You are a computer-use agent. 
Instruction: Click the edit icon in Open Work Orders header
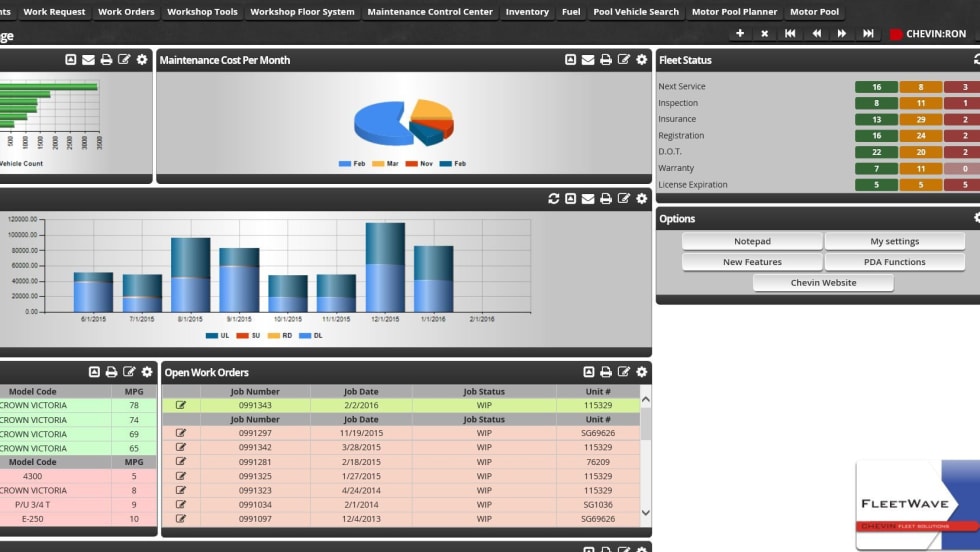coord(624,372)
